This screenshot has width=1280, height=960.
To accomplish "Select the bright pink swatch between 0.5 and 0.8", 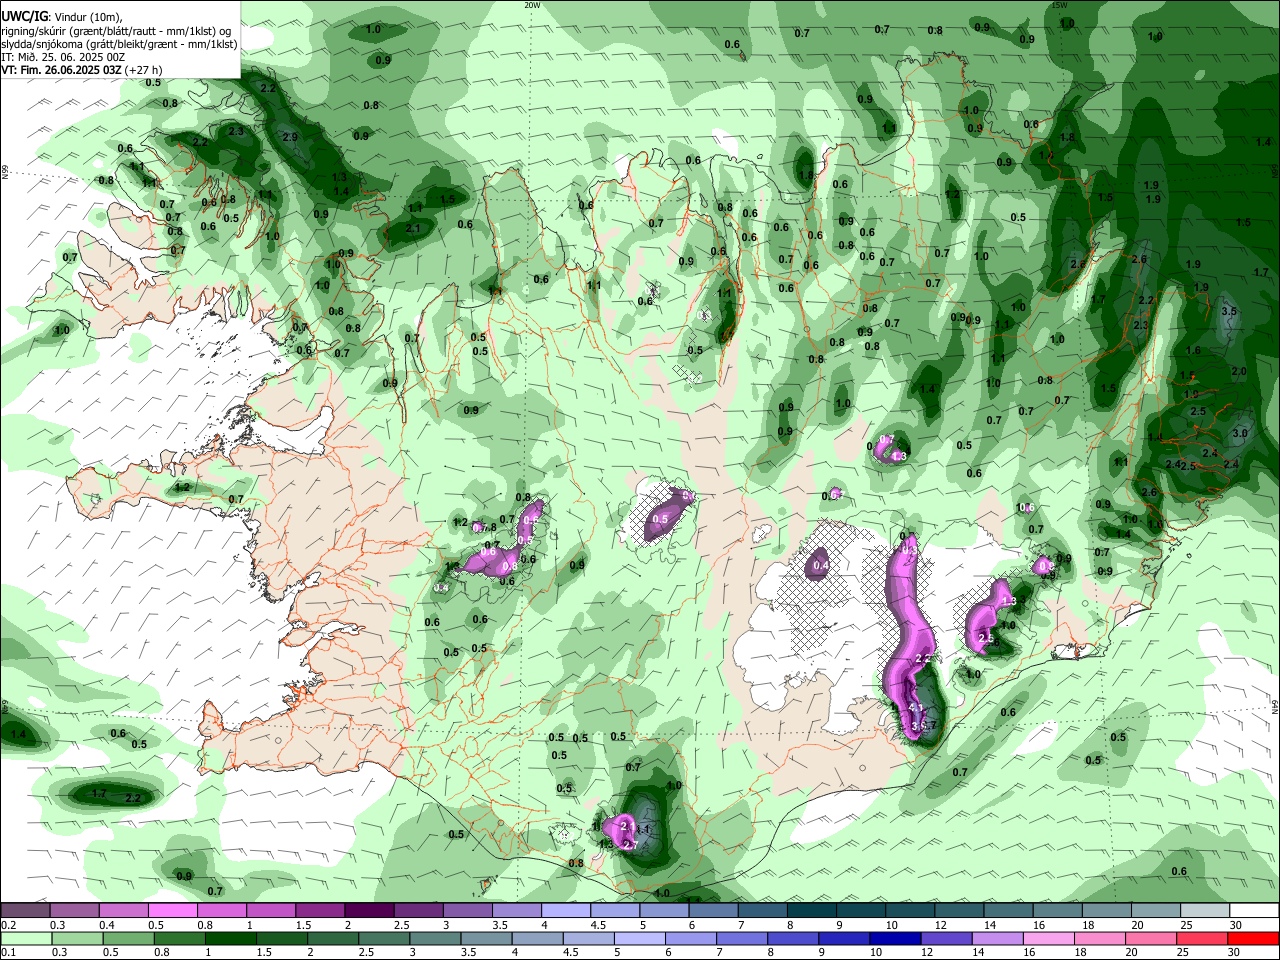I will tap(172, 911).
